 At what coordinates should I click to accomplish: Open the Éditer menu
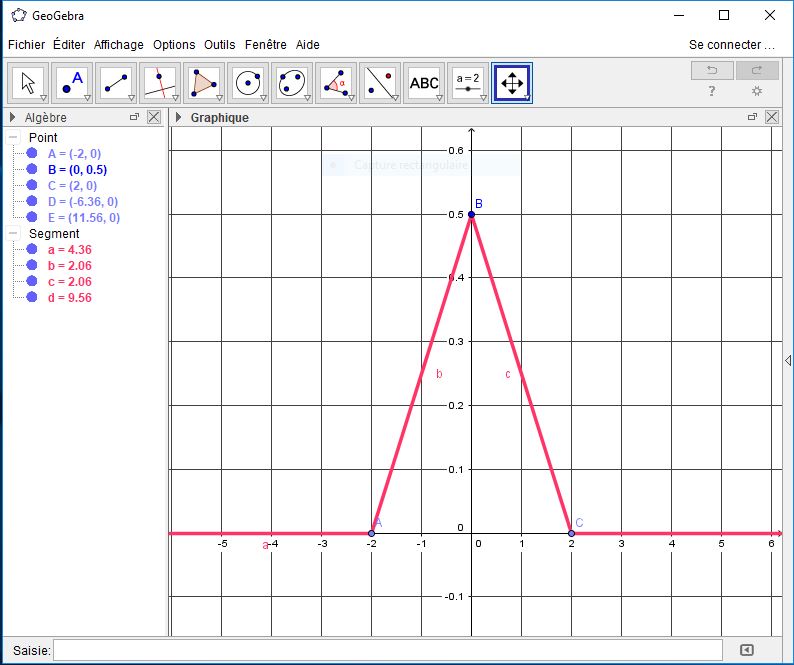pos(69,45)
